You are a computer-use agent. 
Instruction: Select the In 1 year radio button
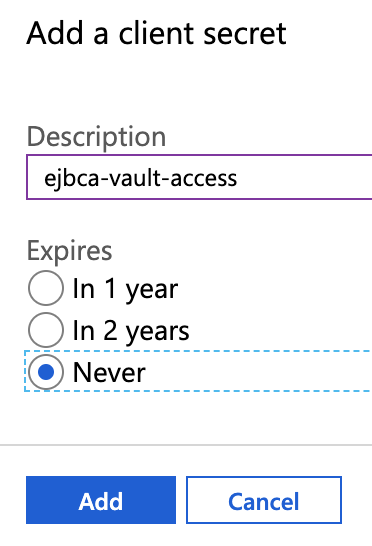(46, 288)
